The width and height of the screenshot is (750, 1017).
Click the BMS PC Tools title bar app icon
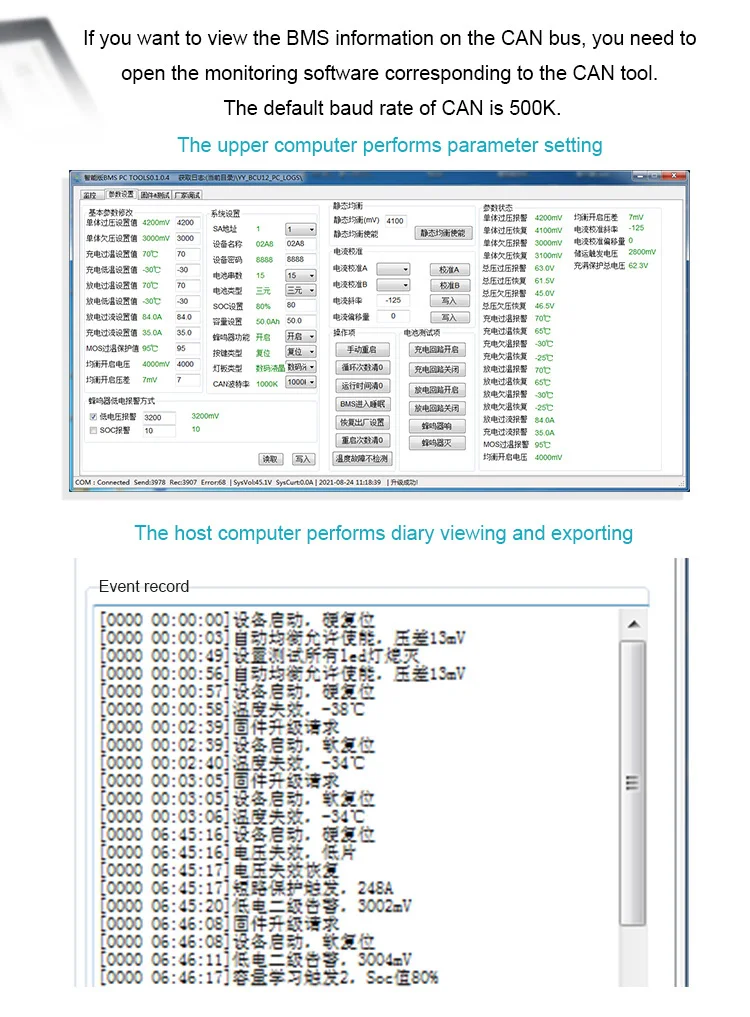click(x=78, y=176)
